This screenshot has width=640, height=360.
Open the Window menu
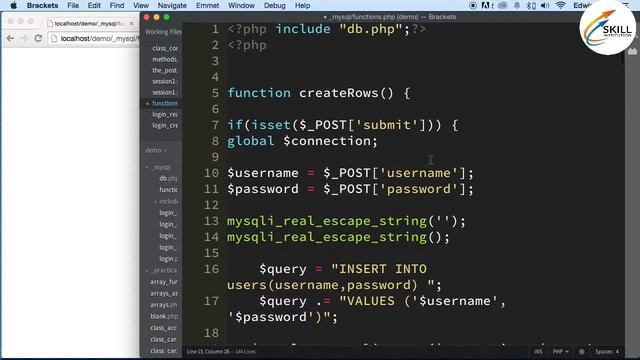(241, 5)
